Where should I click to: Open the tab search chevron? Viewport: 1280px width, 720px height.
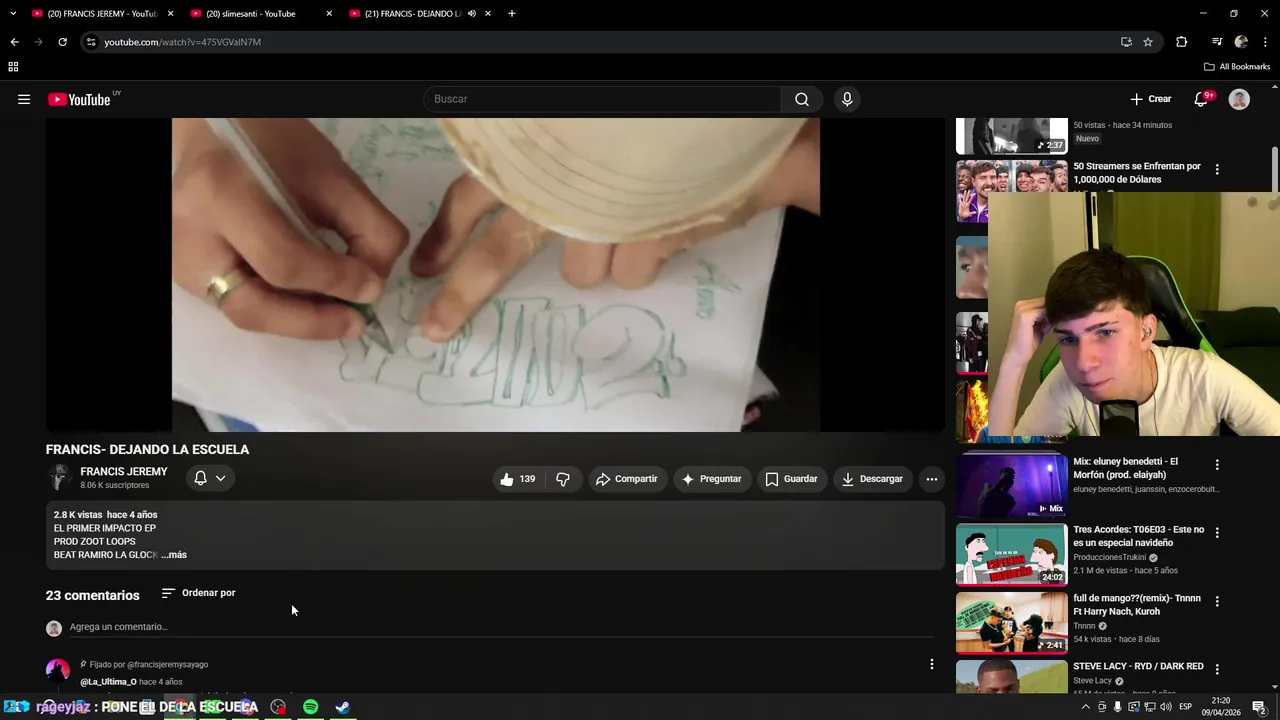tap(12, 14)
